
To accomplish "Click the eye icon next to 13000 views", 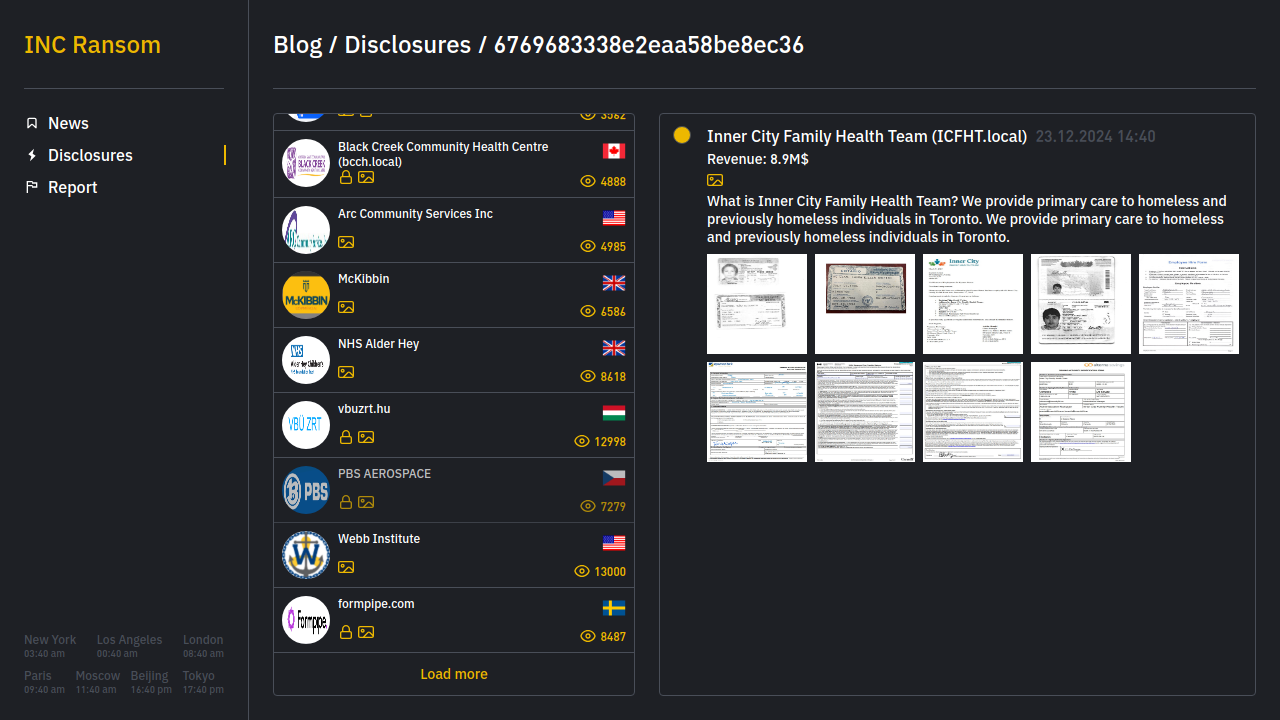I will (x=582, y=571).
